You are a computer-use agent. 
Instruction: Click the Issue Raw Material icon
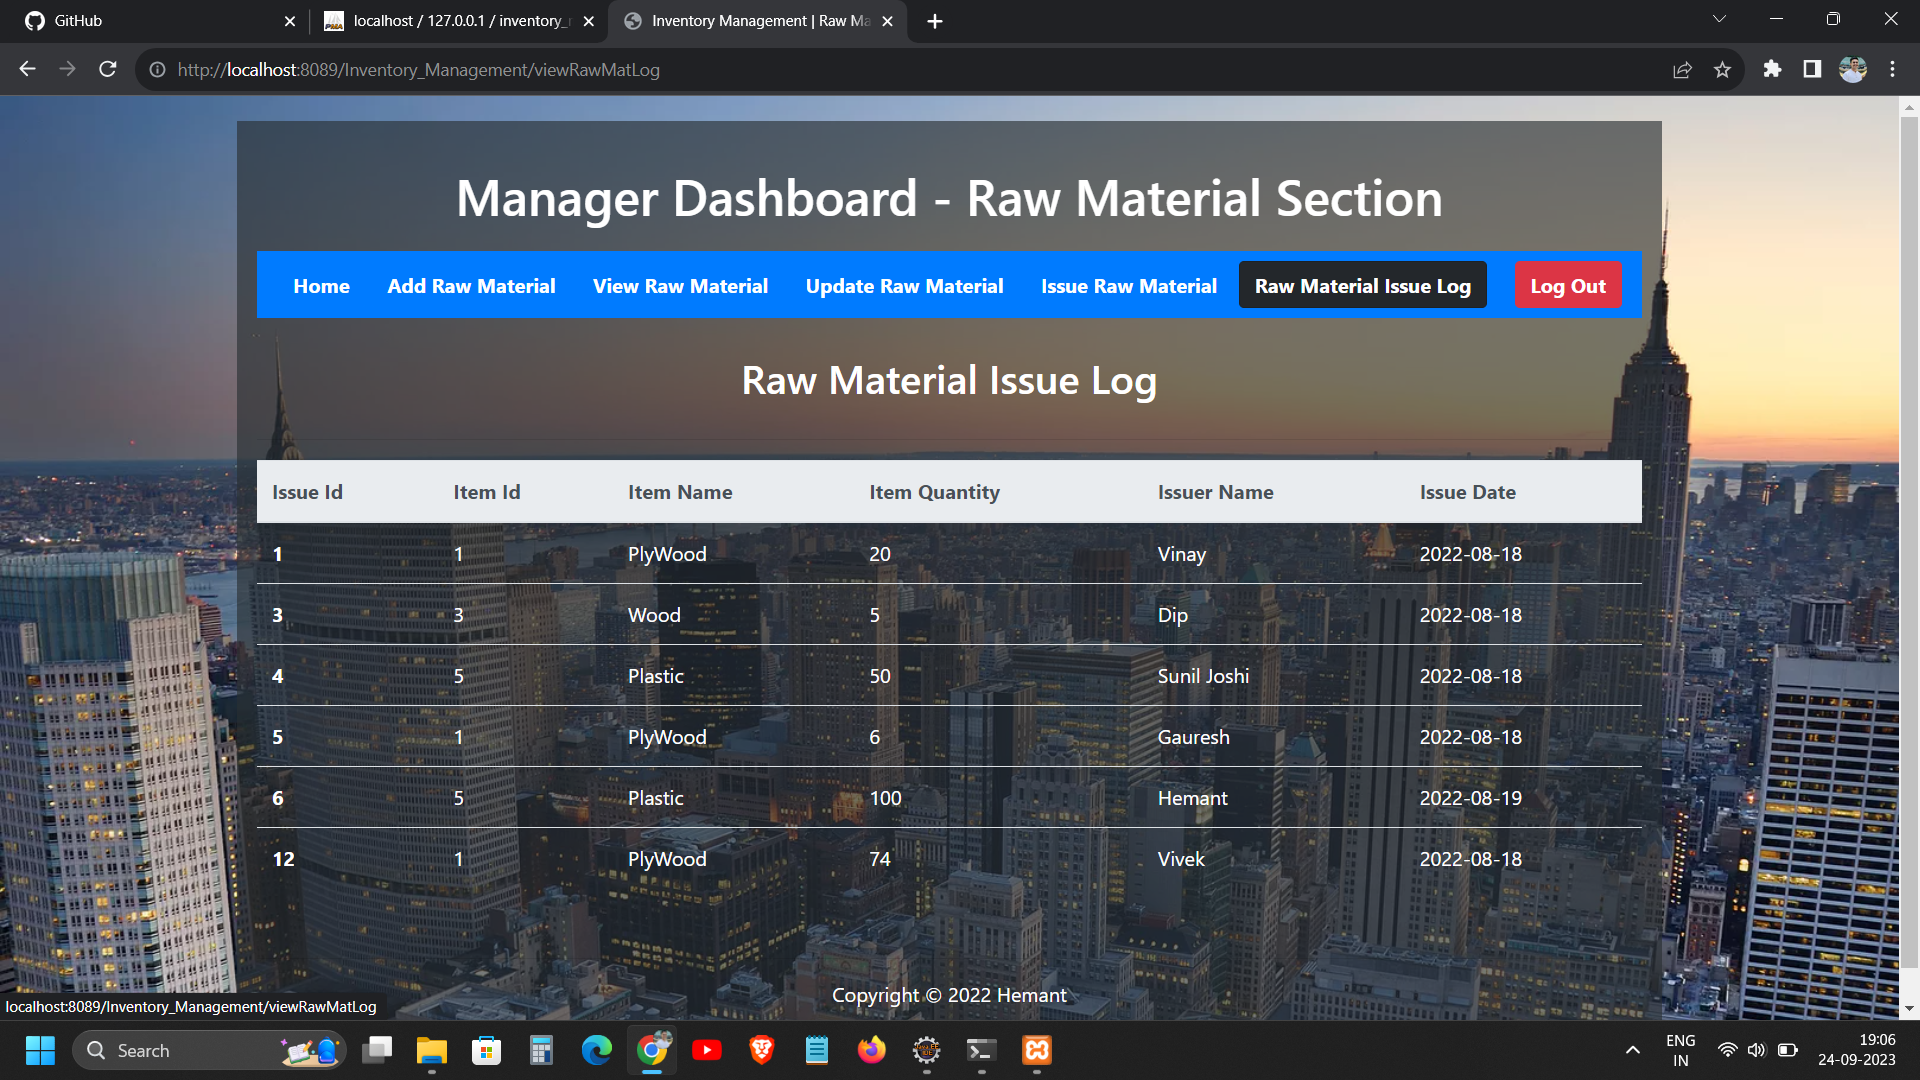tap(1129, 285)
